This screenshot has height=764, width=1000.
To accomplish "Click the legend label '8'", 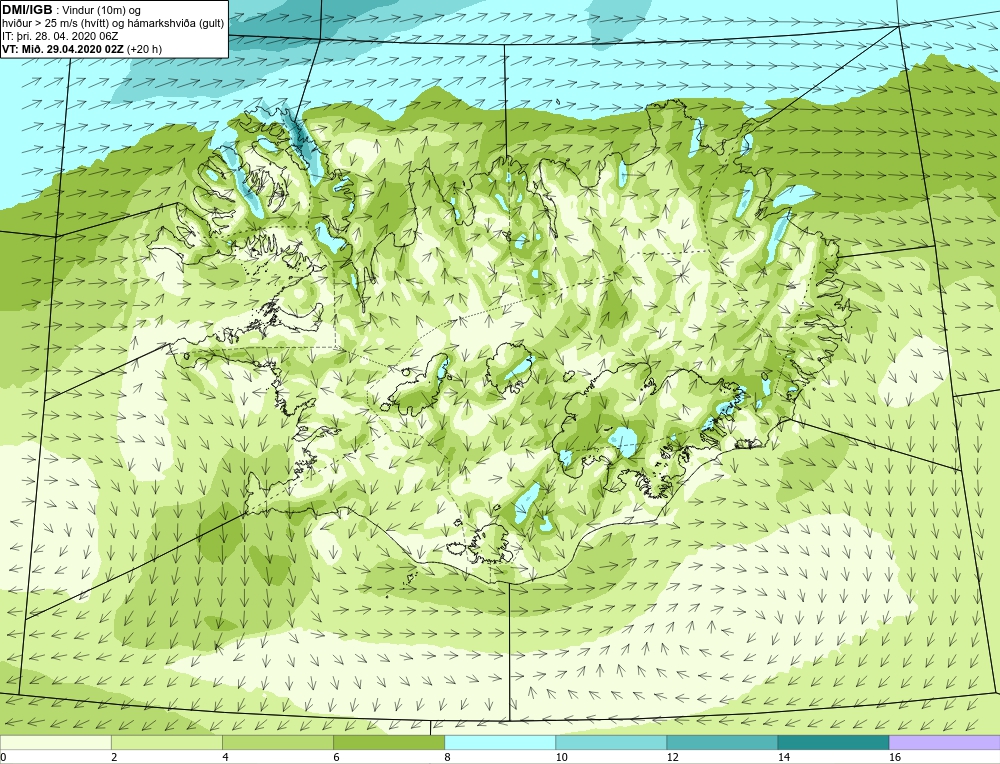I will pos(447,757).
